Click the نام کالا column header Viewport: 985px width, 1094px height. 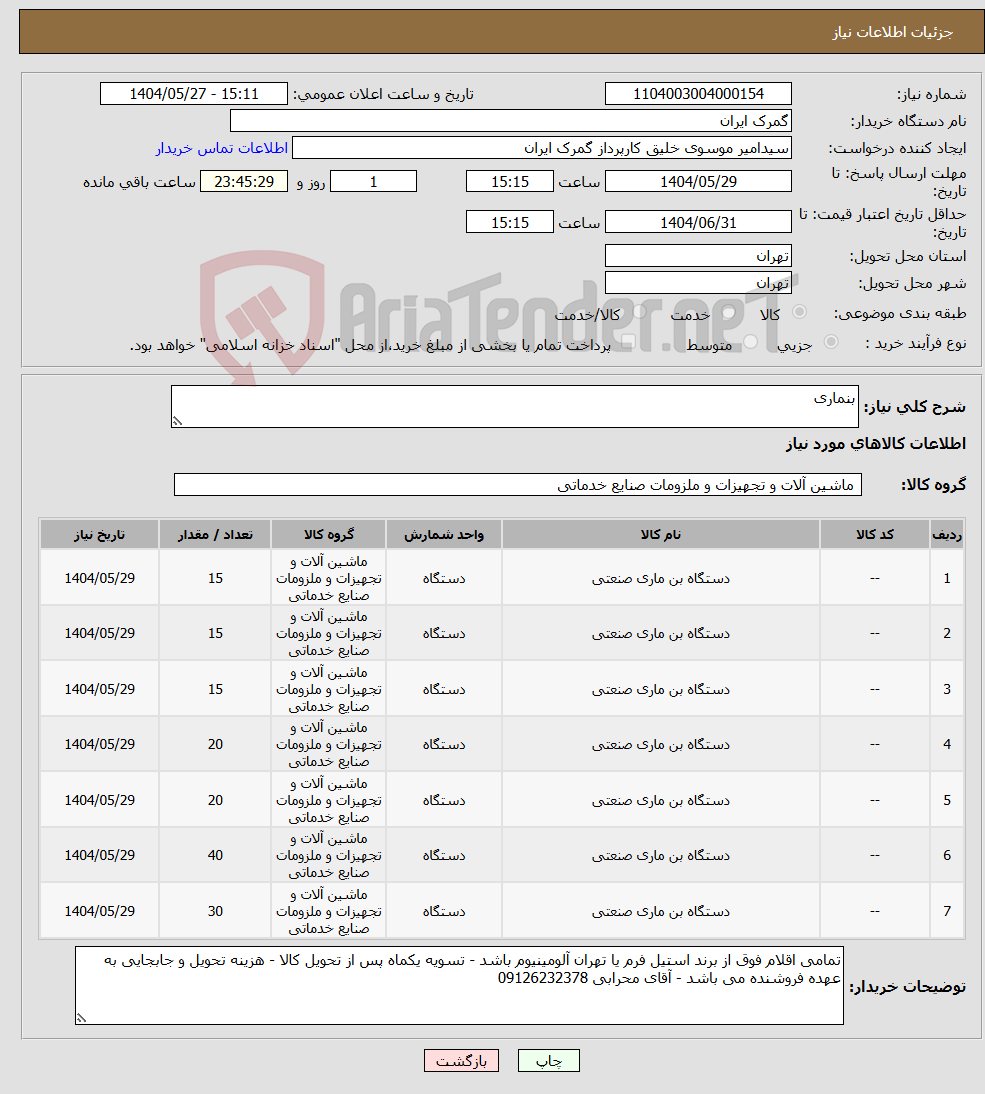[x=661, y=534]
